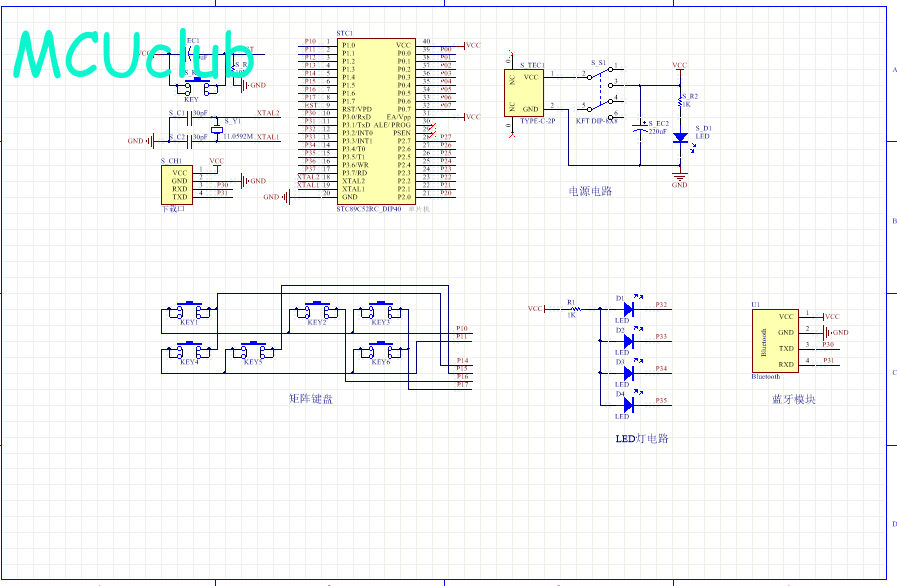Click the 下载口 label under download header

tap(173, 209)
